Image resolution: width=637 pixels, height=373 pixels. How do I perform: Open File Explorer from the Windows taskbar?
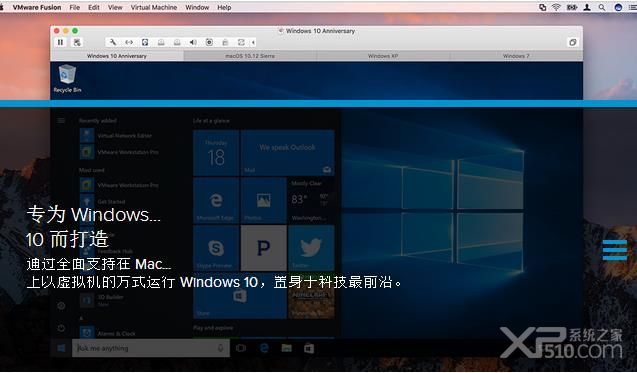tap(287, 348)
